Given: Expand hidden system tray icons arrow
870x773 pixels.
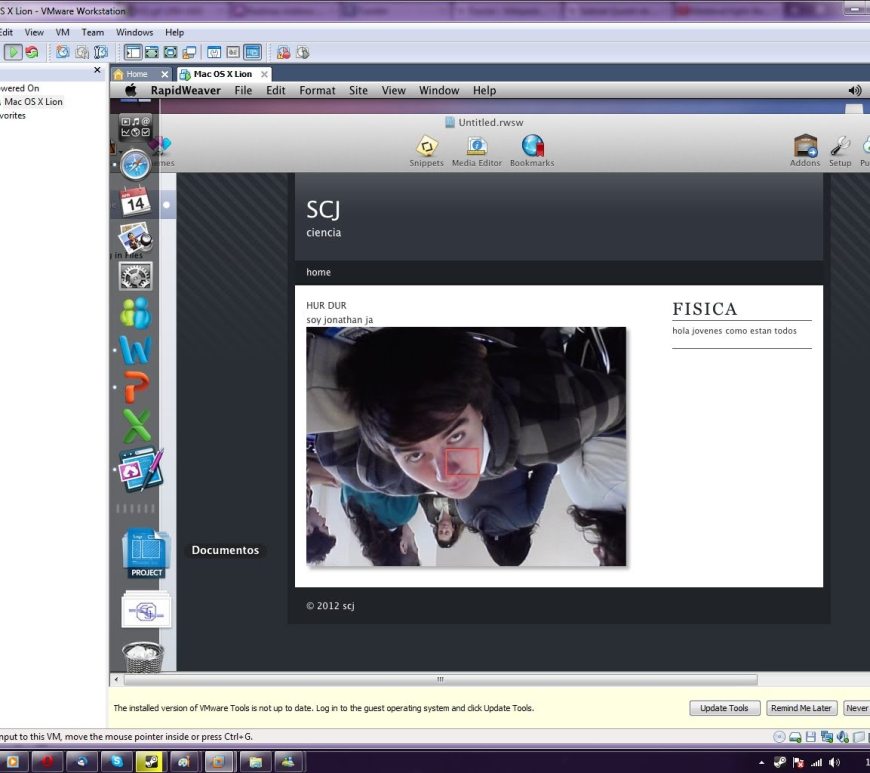Looking at the screenshot, I should (x=762, y=762).
